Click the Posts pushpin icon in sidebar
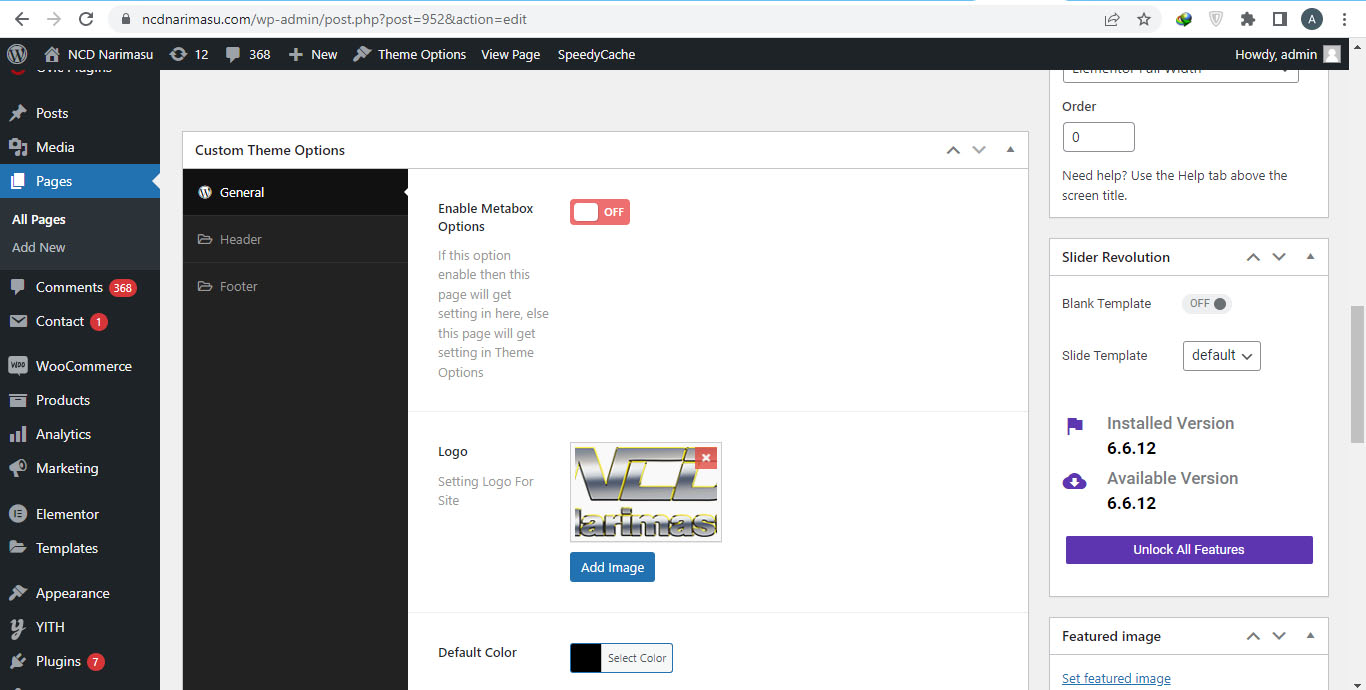Image resolution: width=1366 pixels, height=690 pixels. coord(18,113)
